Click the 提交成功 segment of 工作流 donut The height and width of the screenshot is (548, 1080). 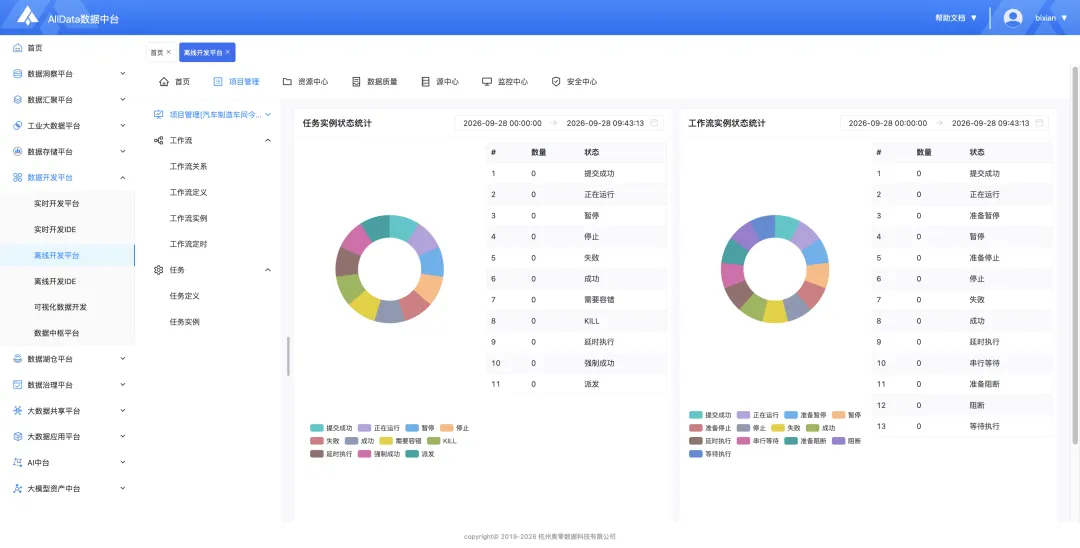point(786,226)
